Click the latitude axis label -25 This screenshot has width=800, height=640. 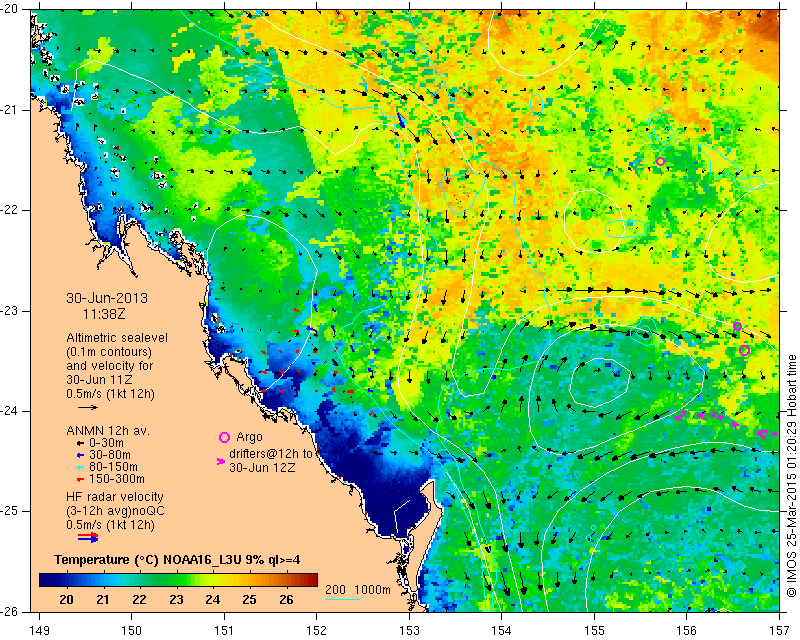coord(9,511)
